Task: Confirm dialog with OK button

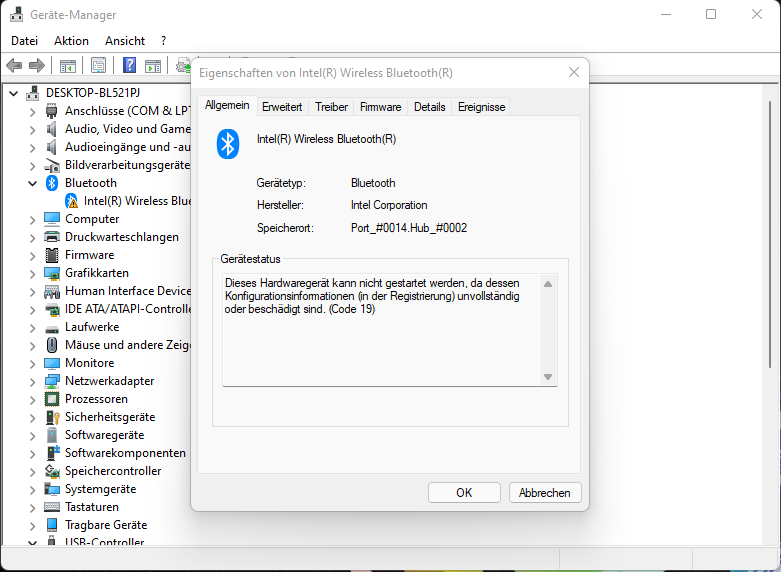Action: pyautogui.click(x=464, y=493)
